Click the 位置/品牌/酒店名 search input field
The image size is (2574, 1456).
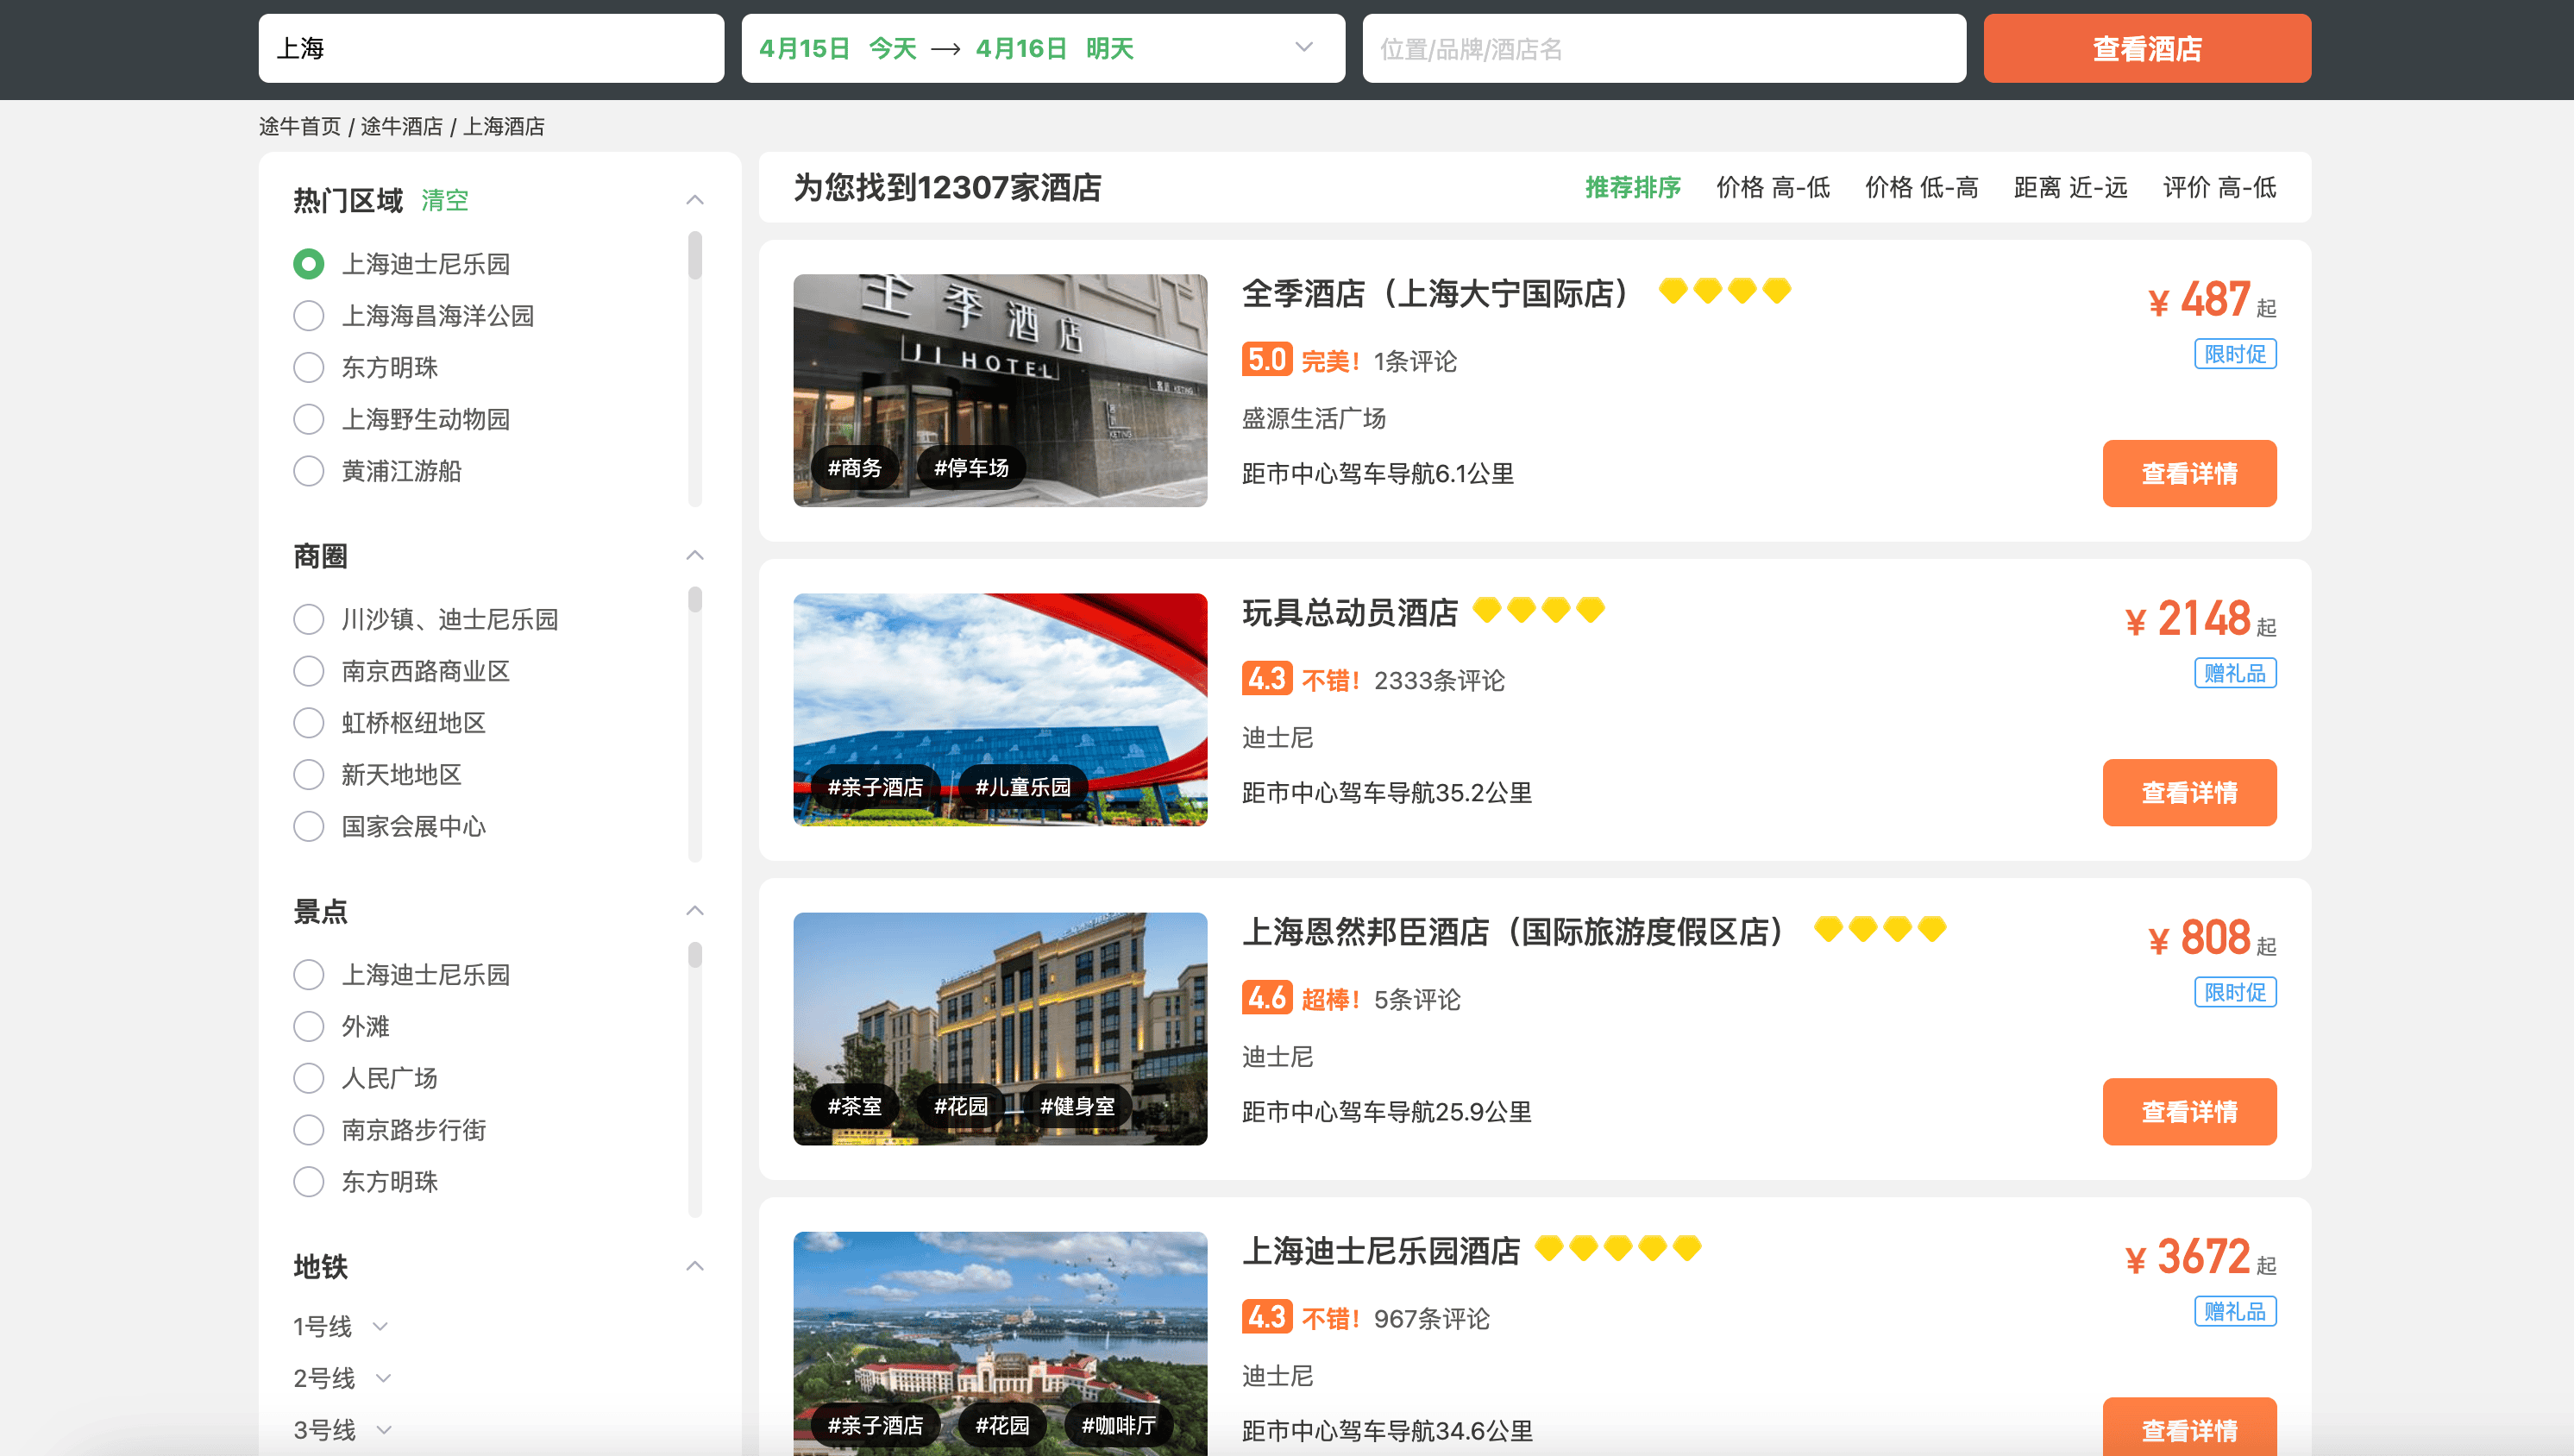(1663, 48)
